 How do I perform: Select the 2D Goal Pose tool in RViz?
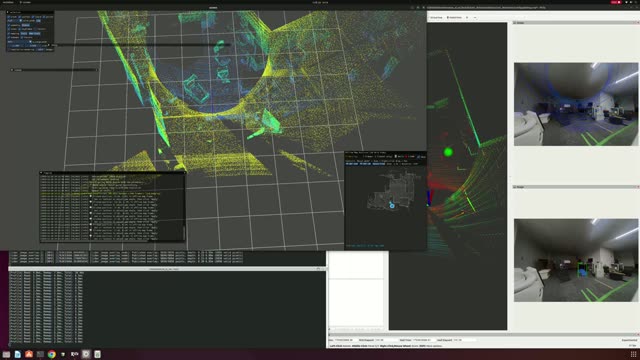click(436, 18)
